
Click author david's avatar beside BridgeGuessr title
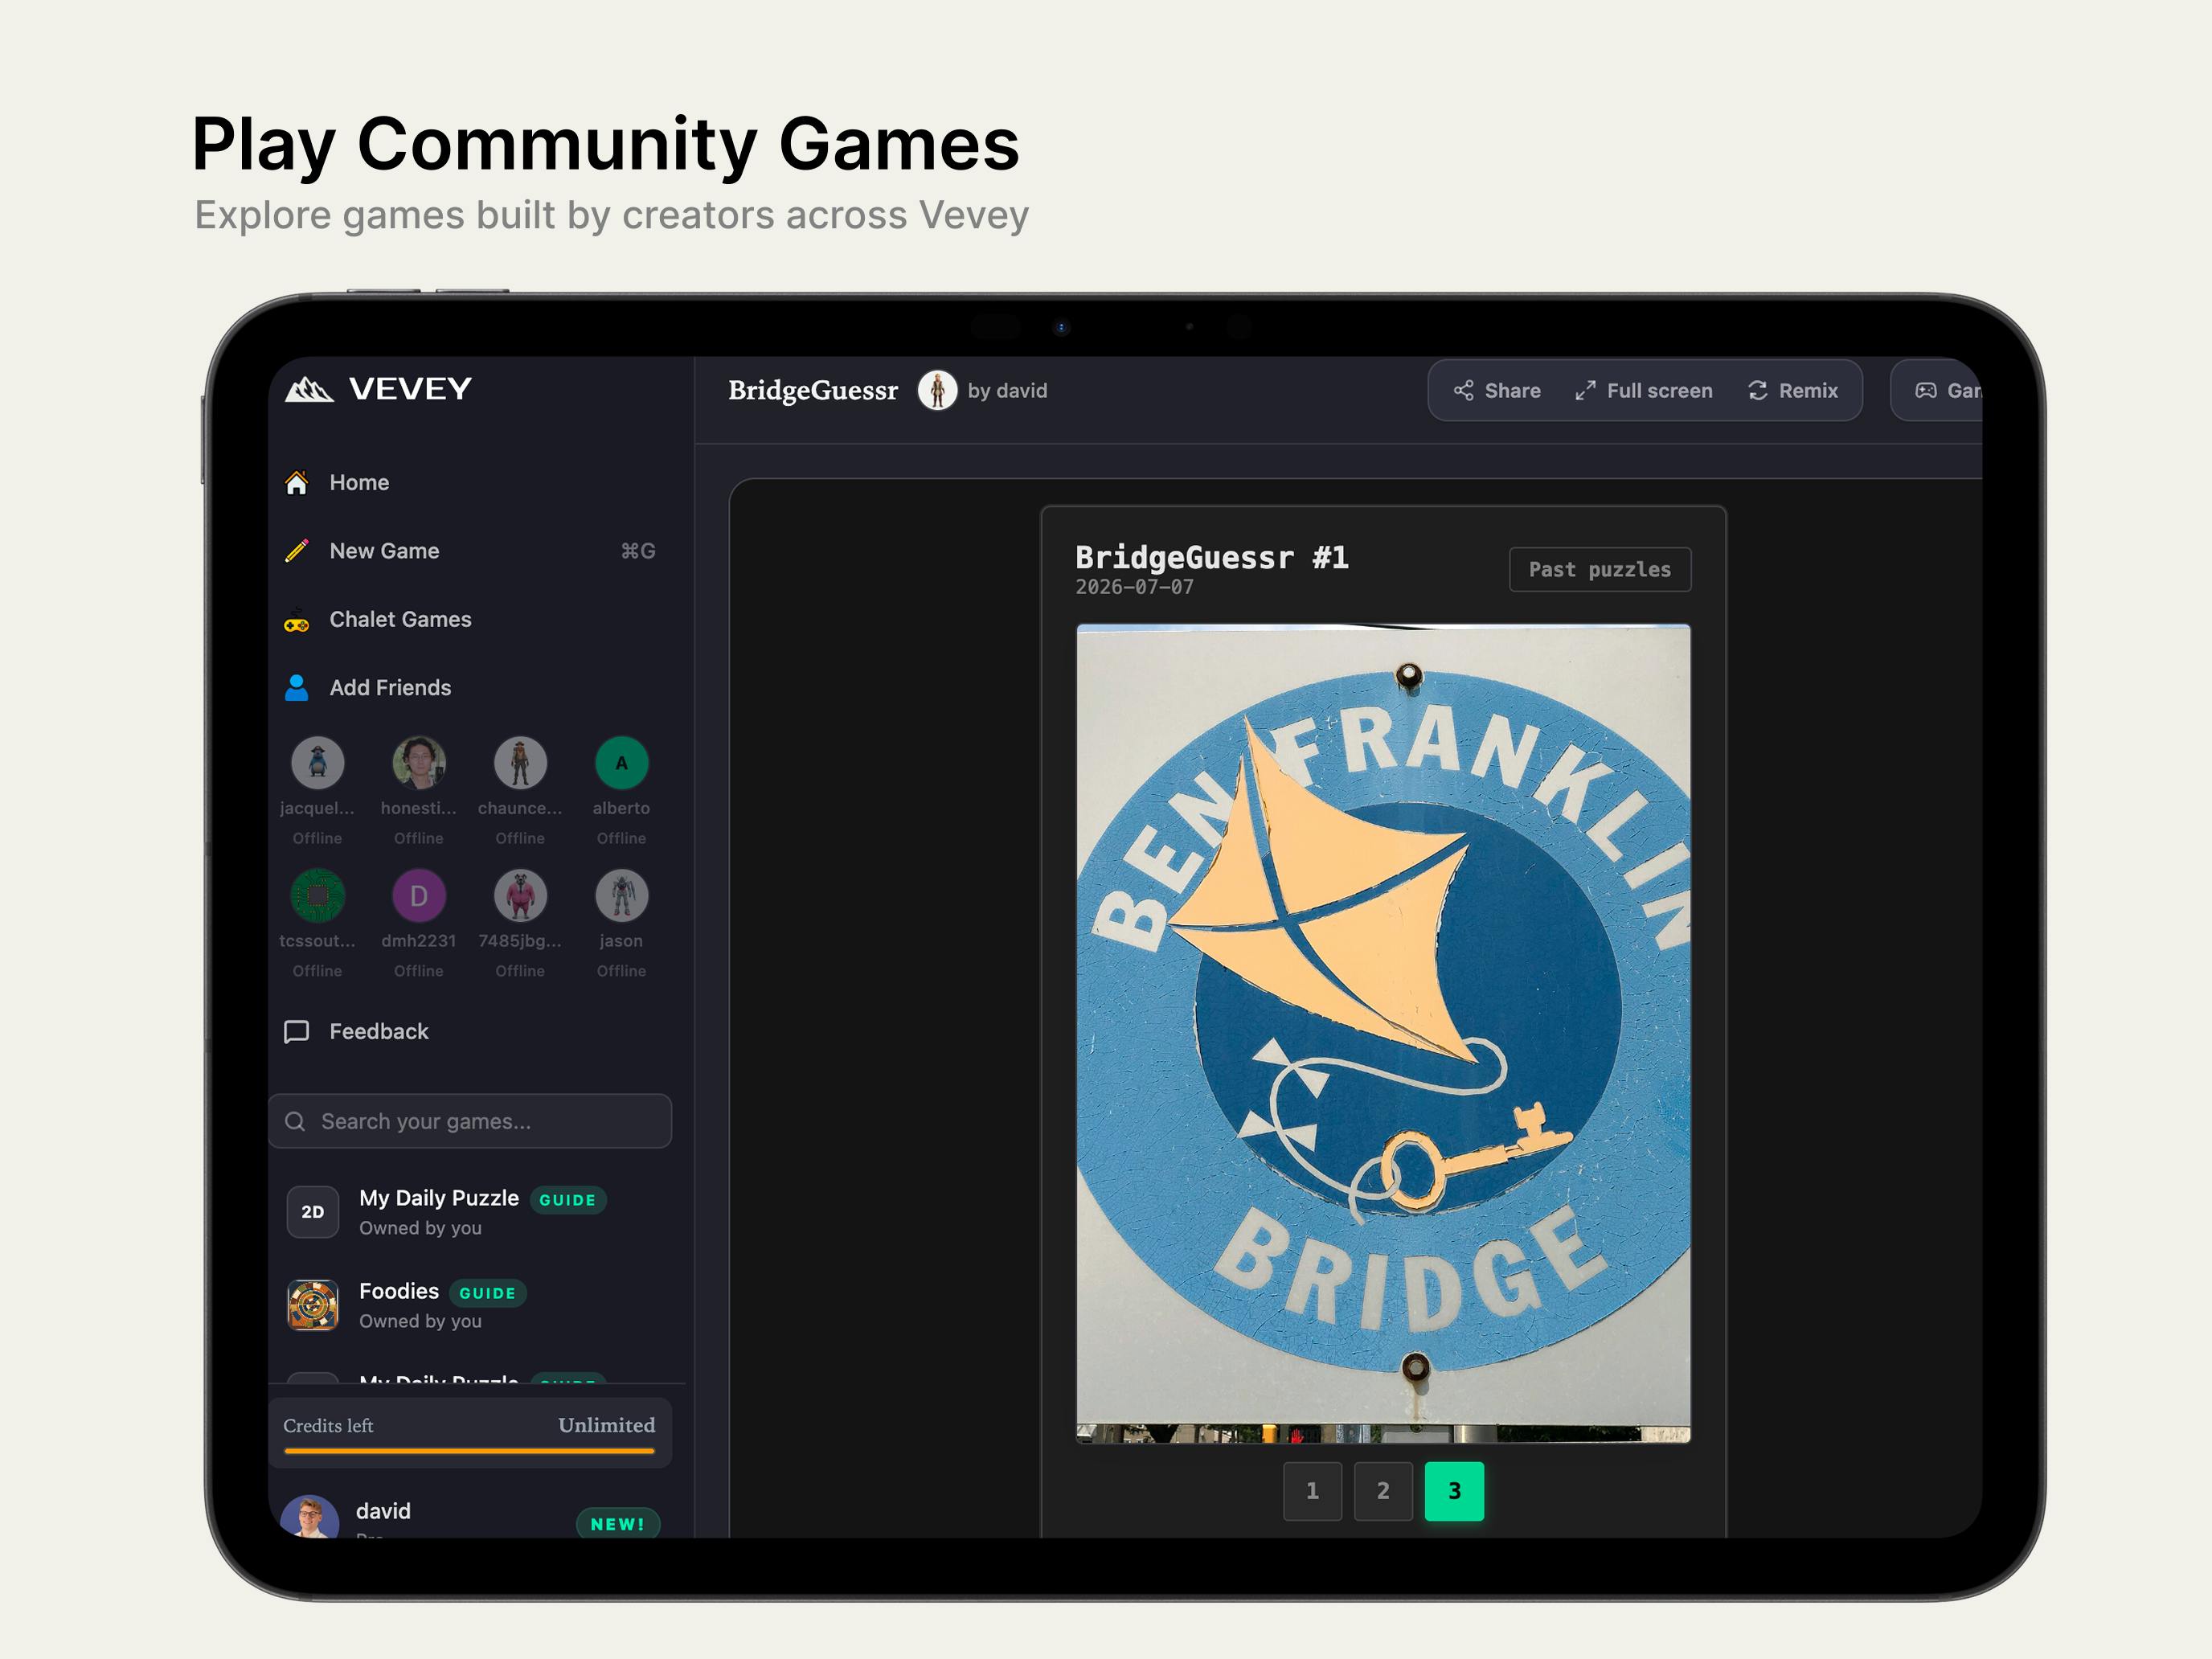(938, 391)
